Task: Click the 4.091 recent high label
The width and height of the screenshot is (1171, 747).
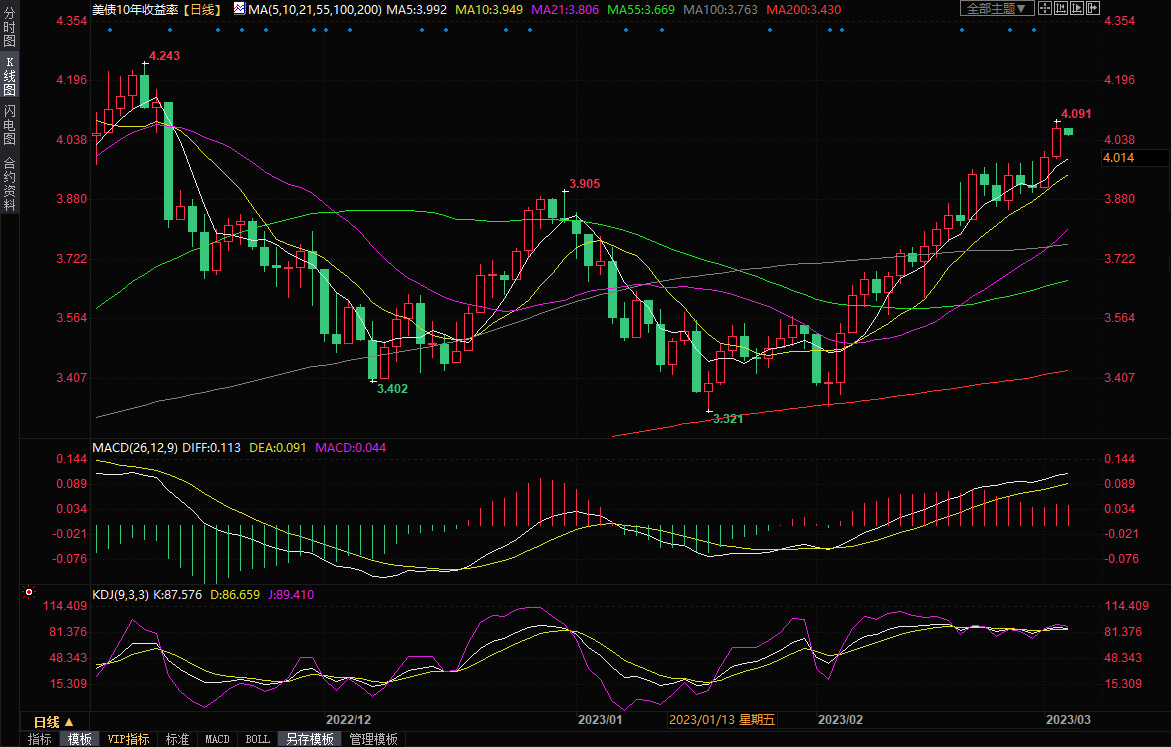Action: pyautogui.click(x=1076, y=114)
